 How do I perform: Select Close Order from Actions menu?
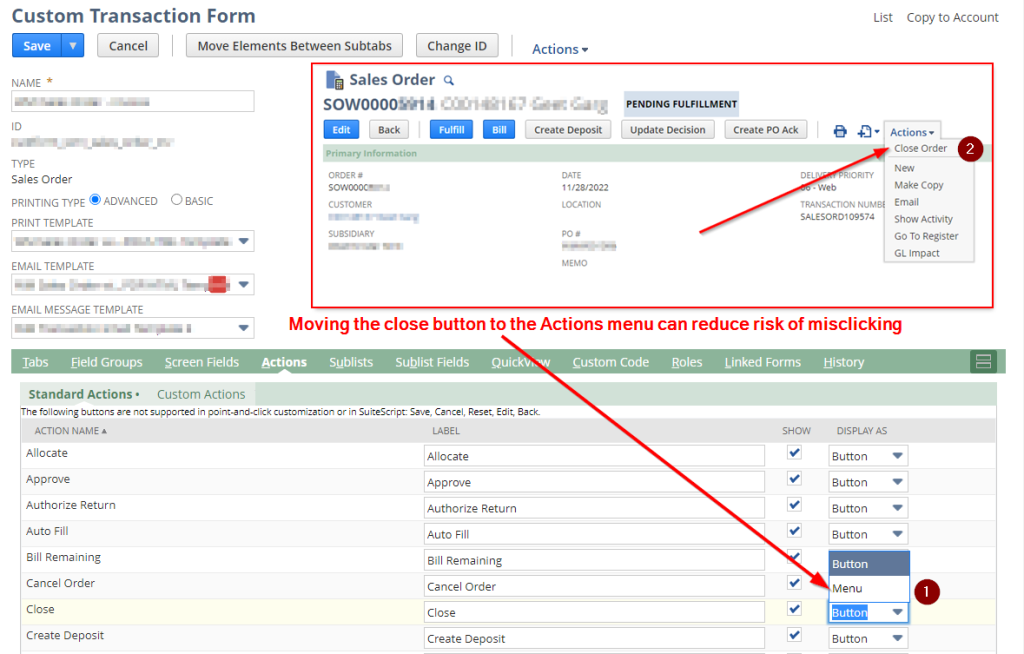[920, 148]
